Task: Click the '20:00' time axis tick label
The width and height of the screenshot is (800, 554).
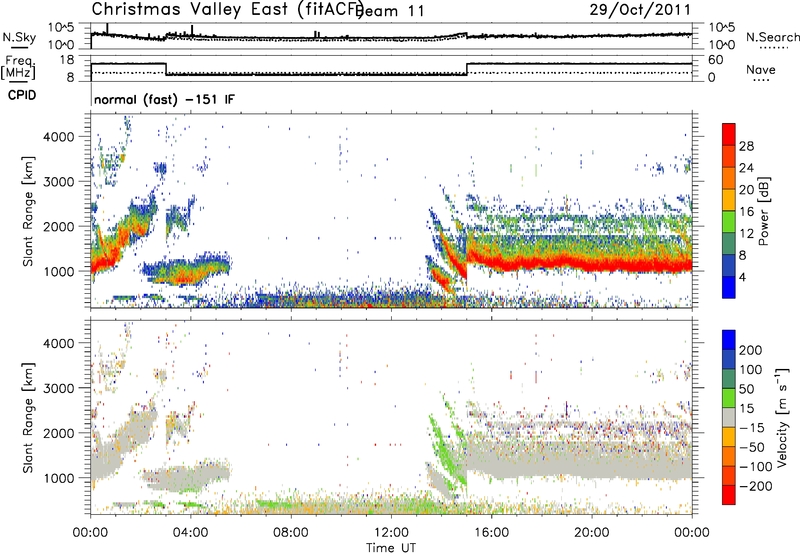Action: 592,533
